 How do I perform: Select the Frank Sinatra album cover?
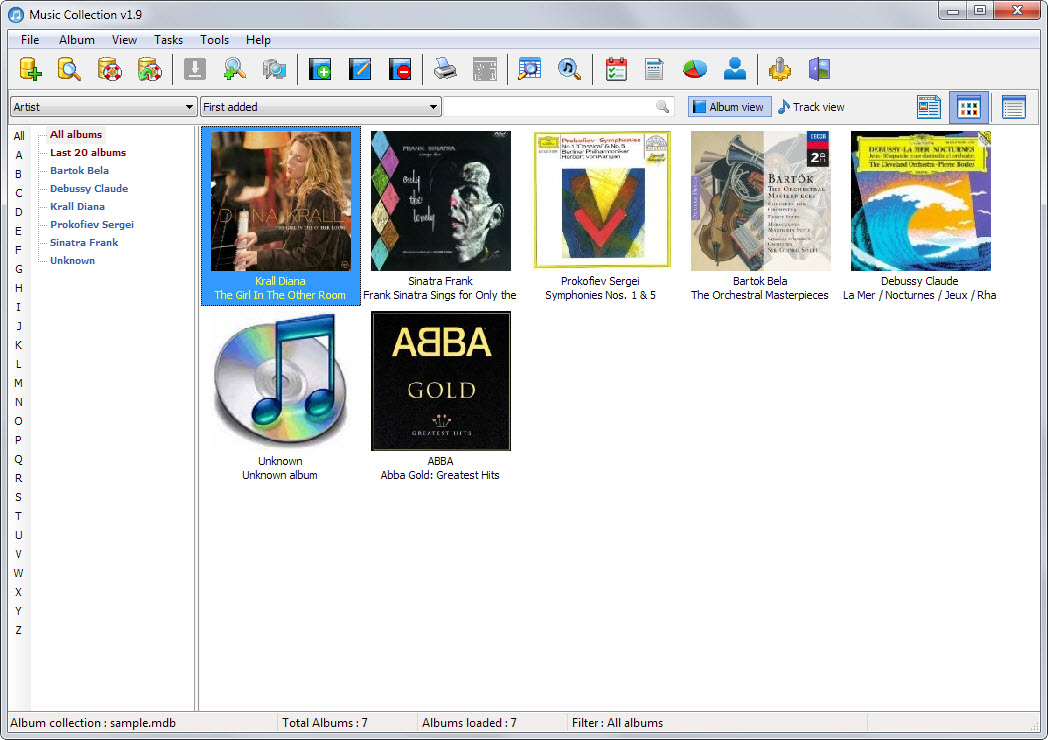(440, 201)
